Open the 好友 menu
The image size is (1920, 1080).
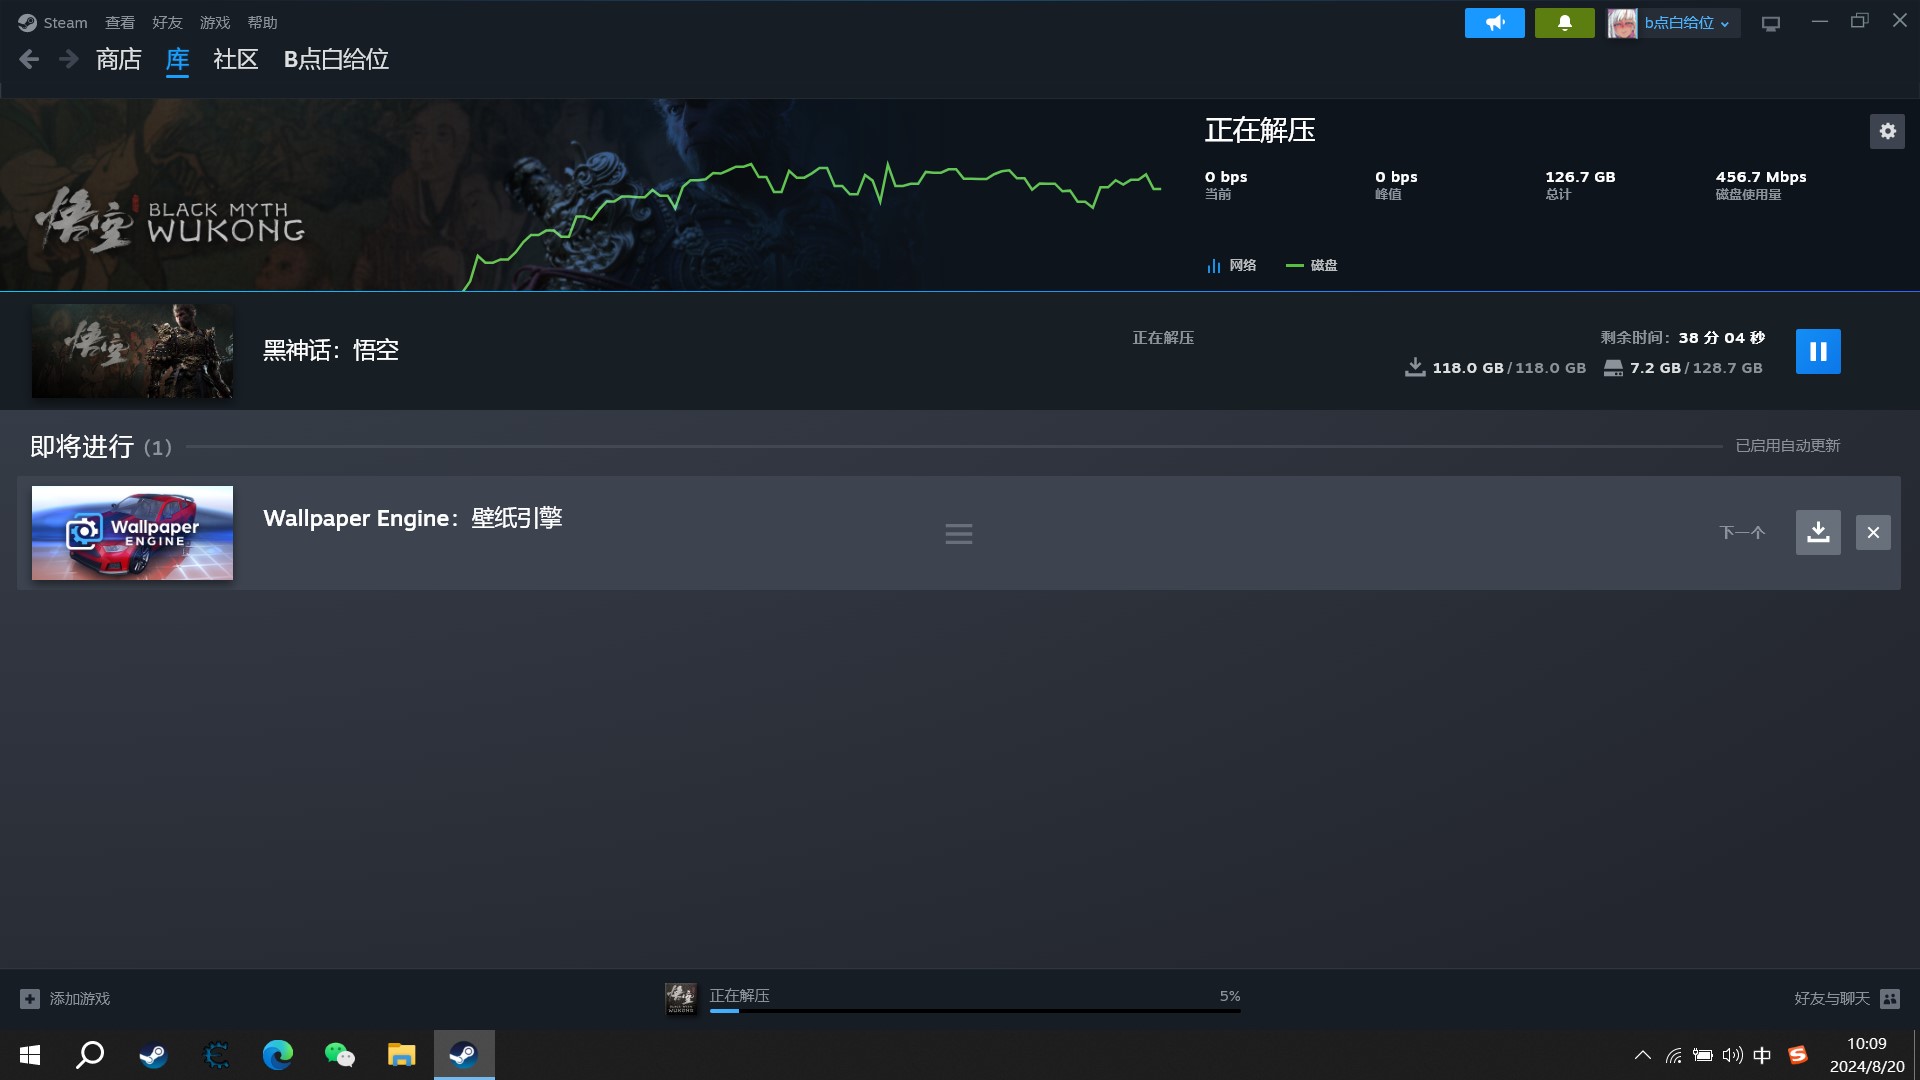(167, 22)
